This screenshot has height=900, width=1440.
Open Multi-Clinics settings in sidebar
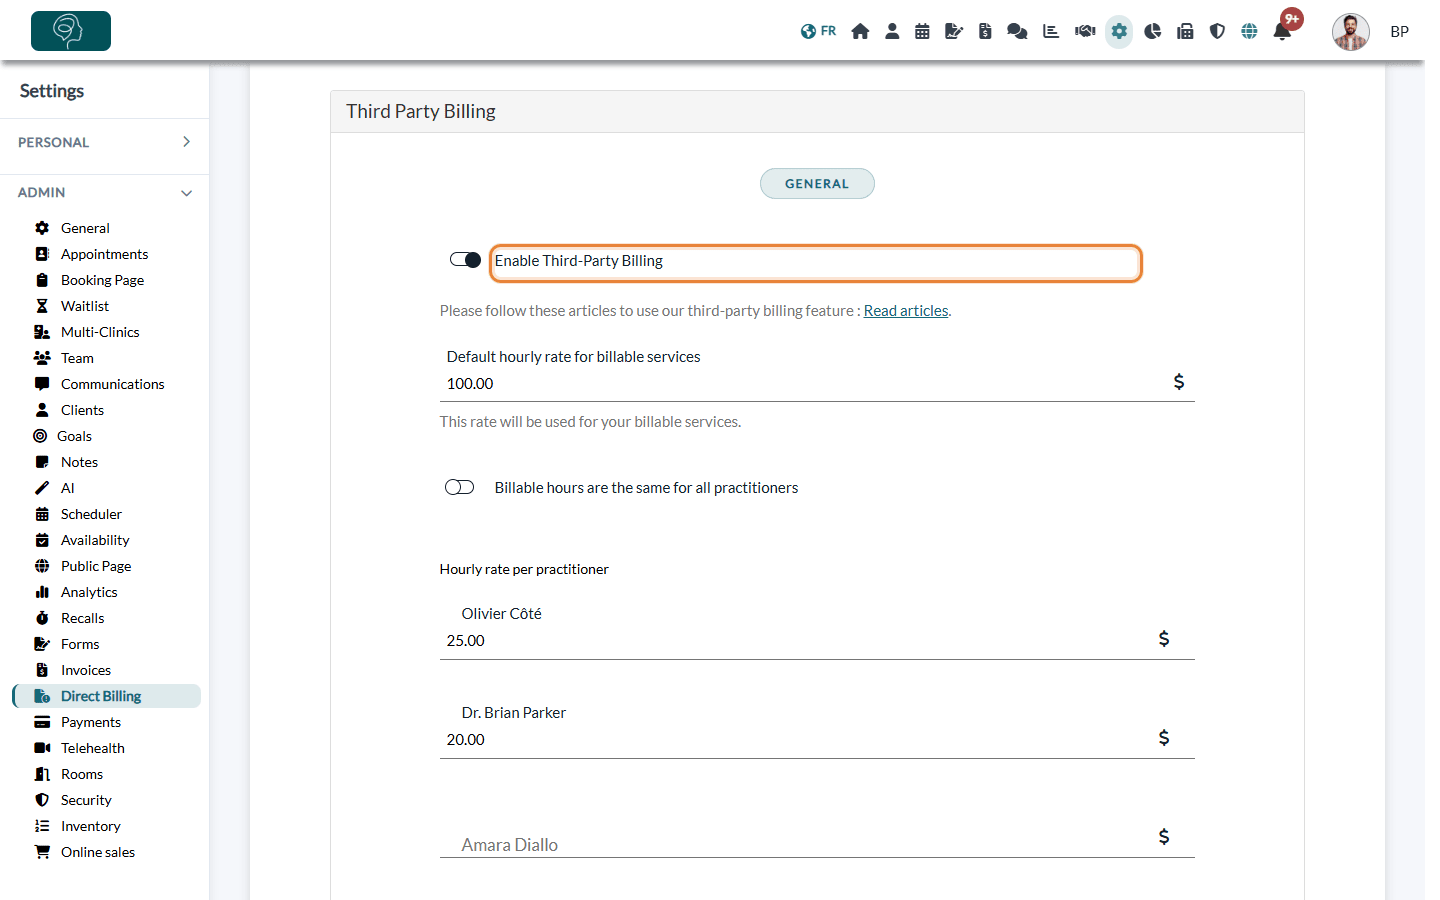(100, 332)
